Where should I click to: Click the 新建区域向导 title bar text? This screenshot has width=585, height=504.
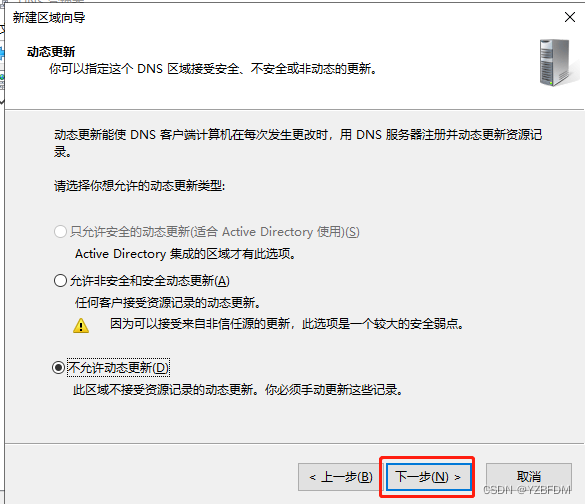[49, 18]
